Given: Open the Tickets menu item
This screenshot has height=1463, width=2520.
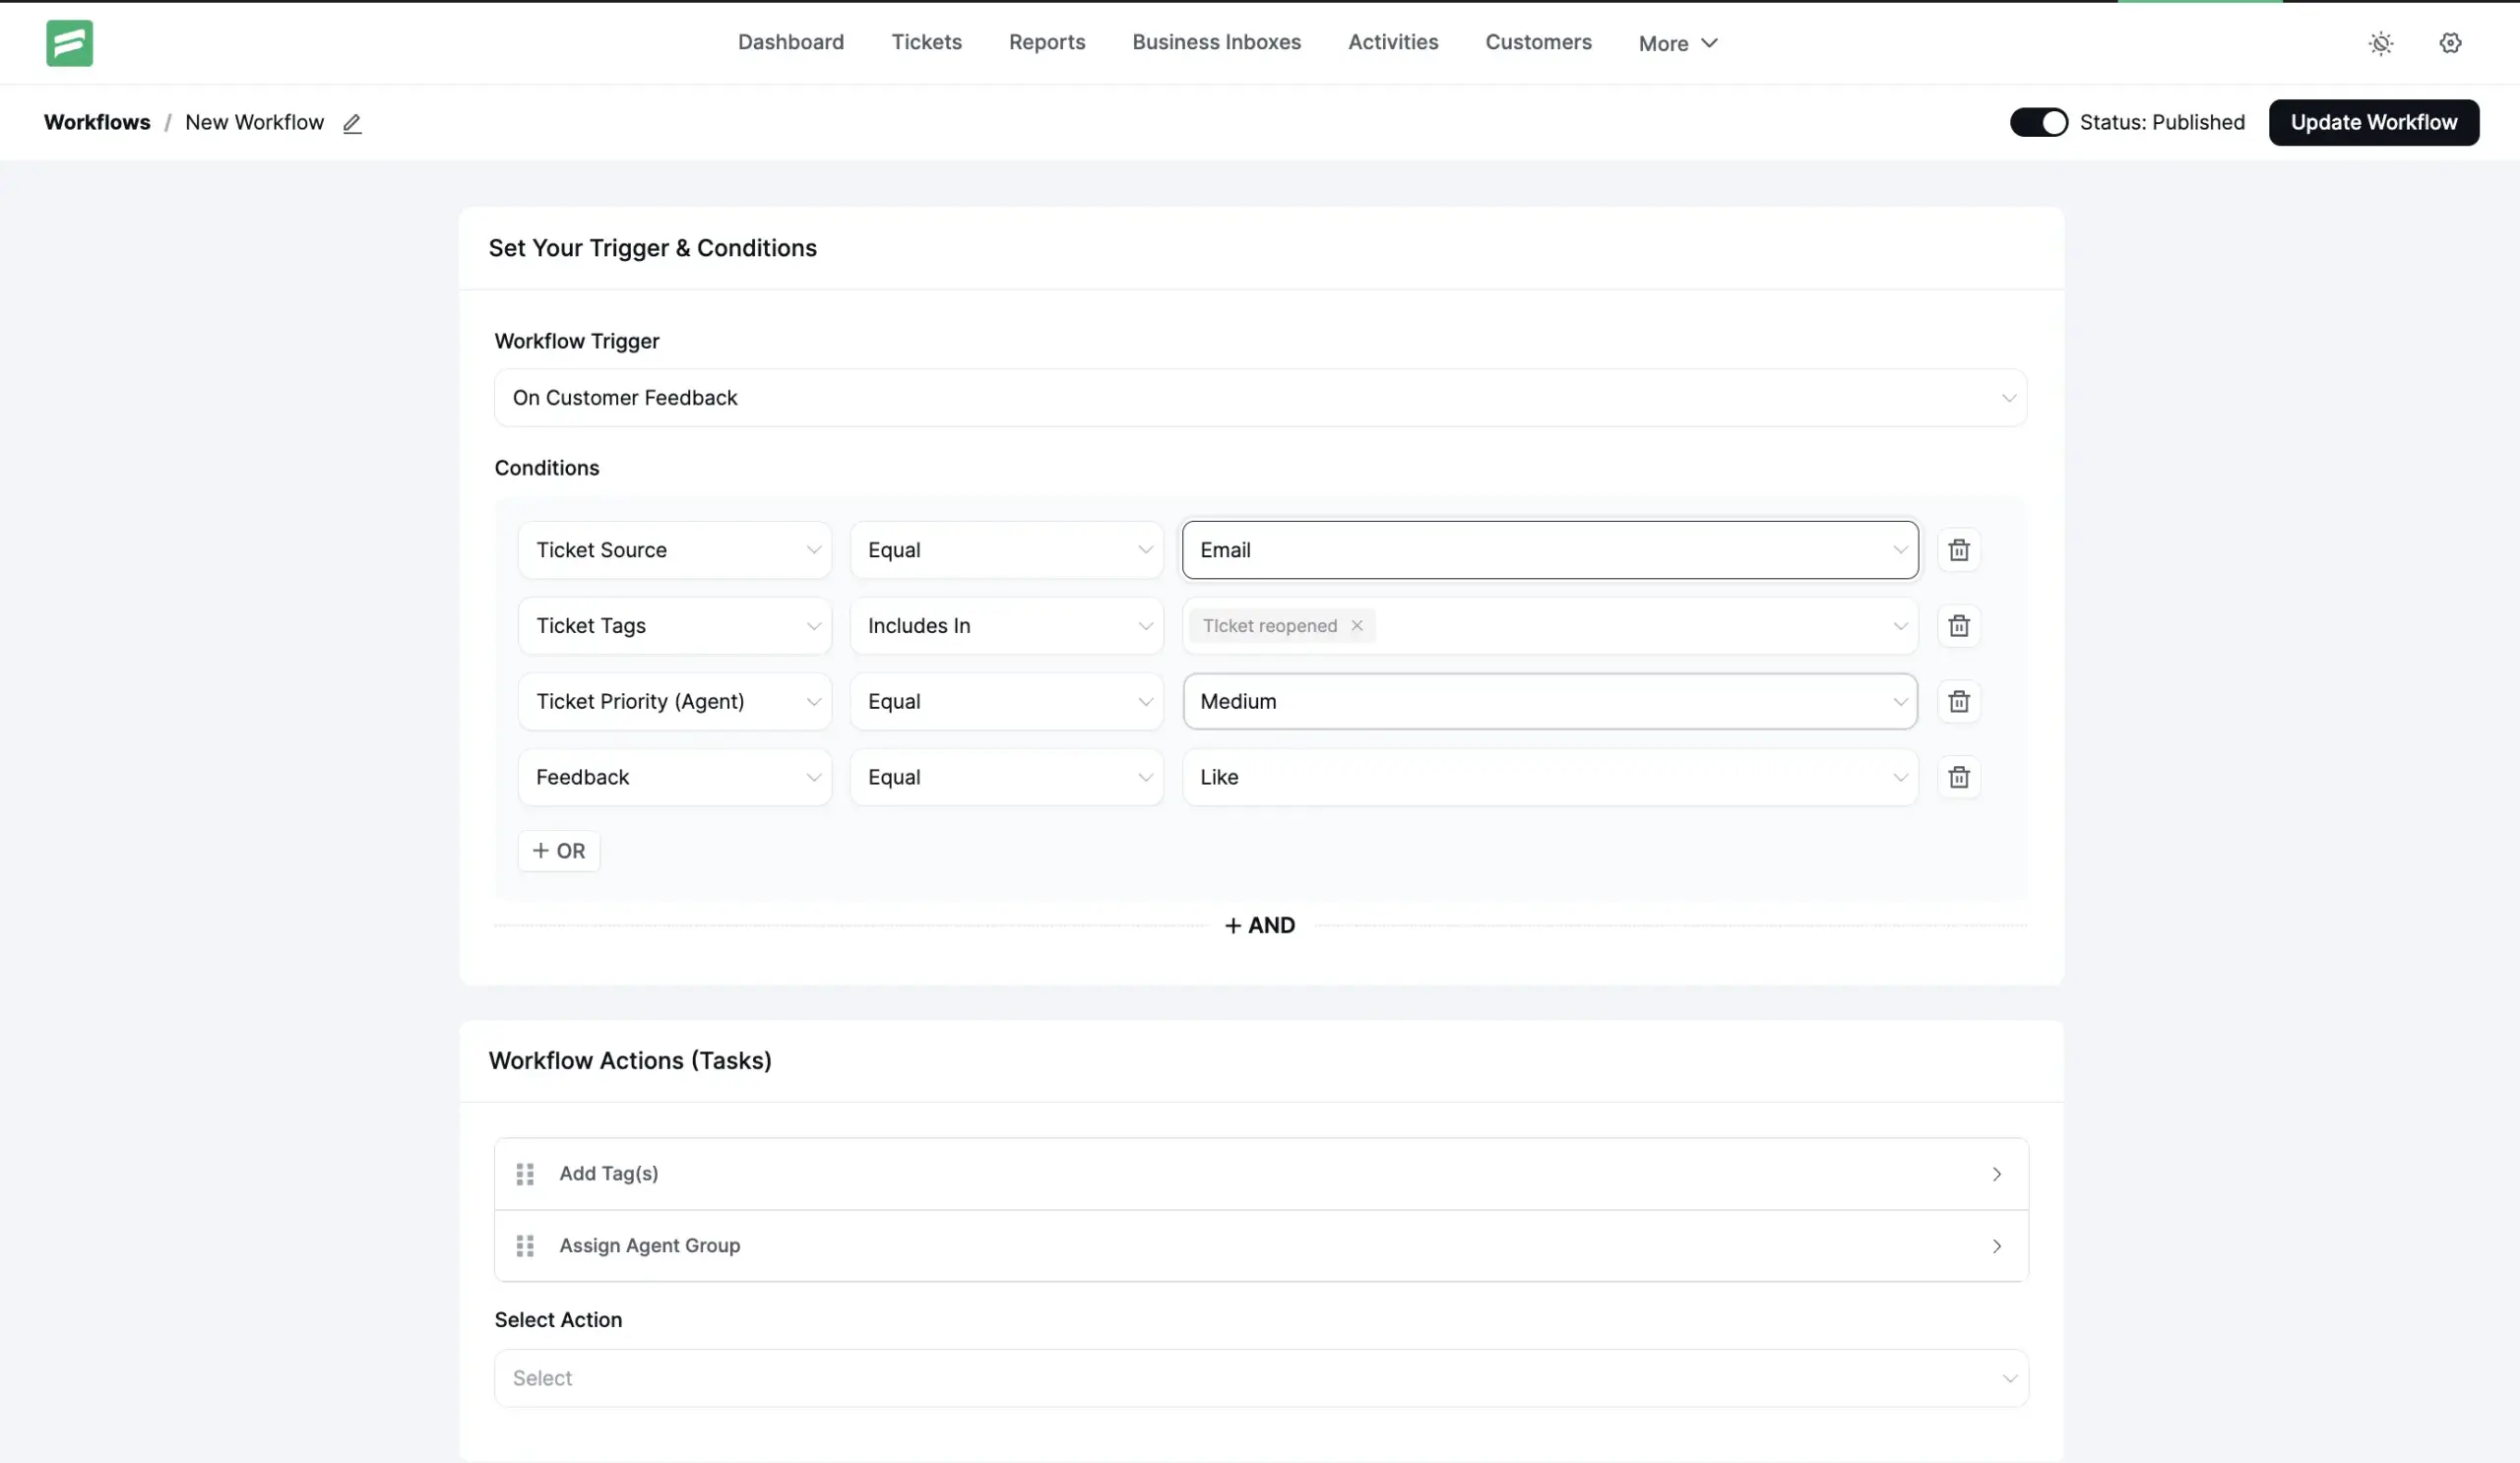Looking at the screenshot, I should point(926,42).
